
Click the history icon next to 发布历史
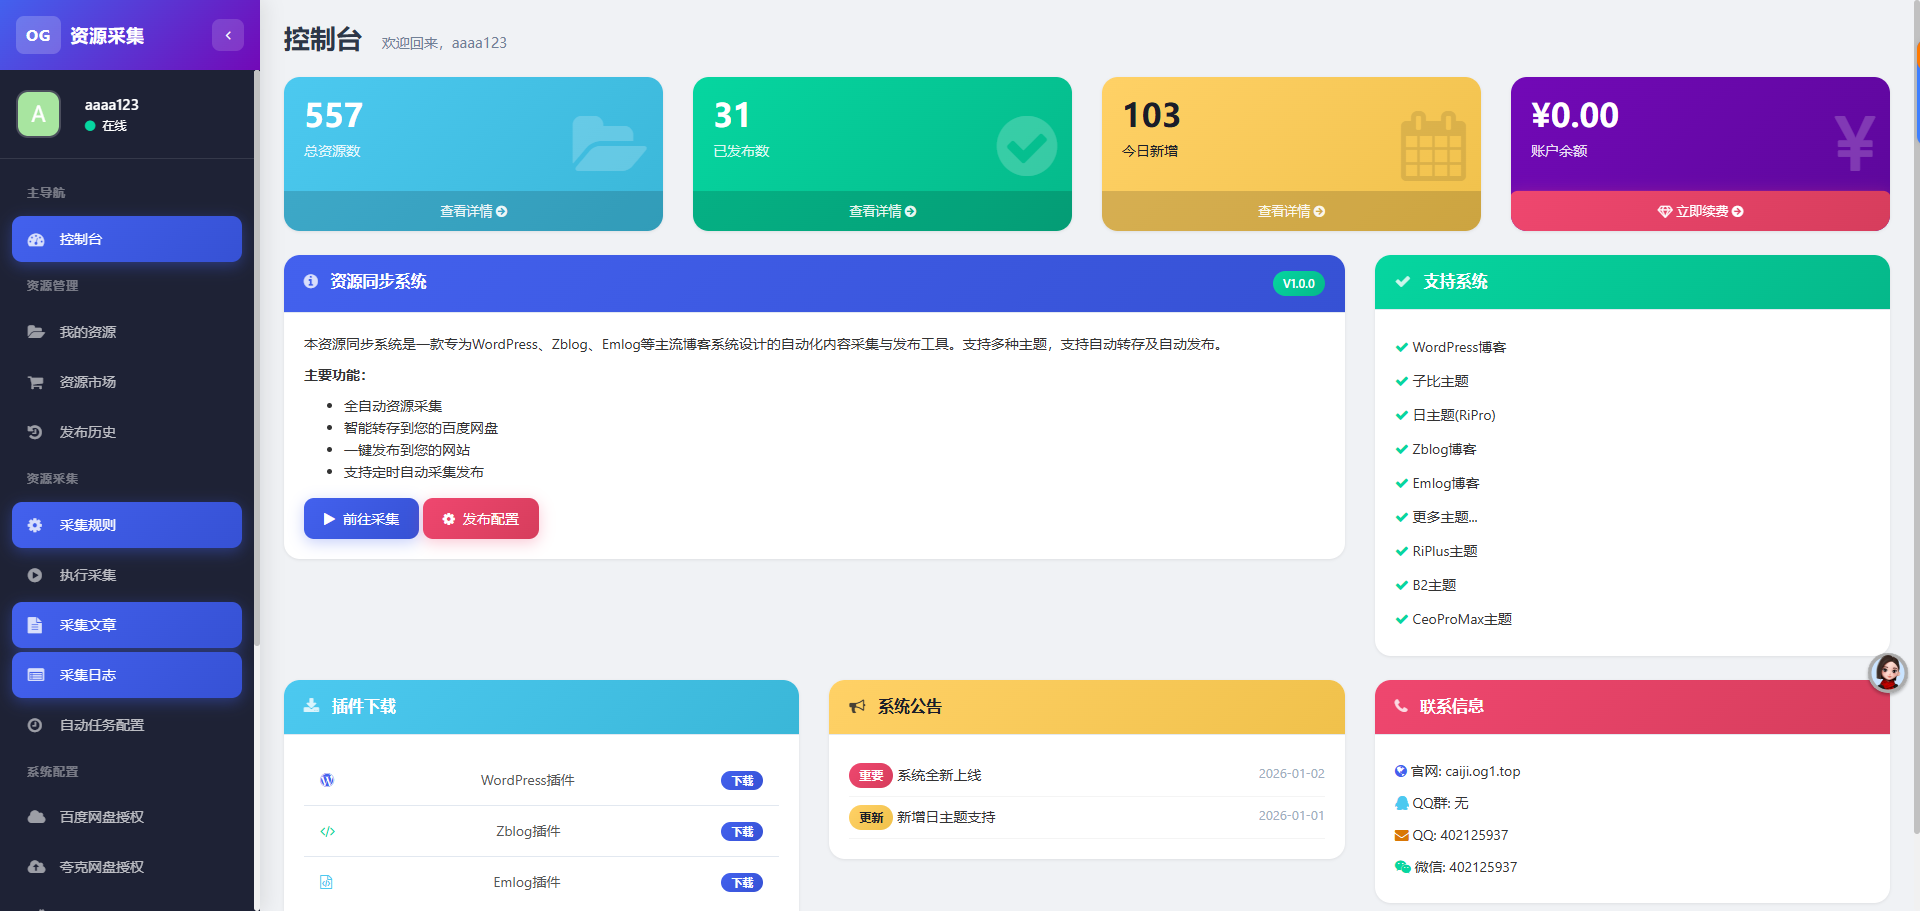coord(36,432)
